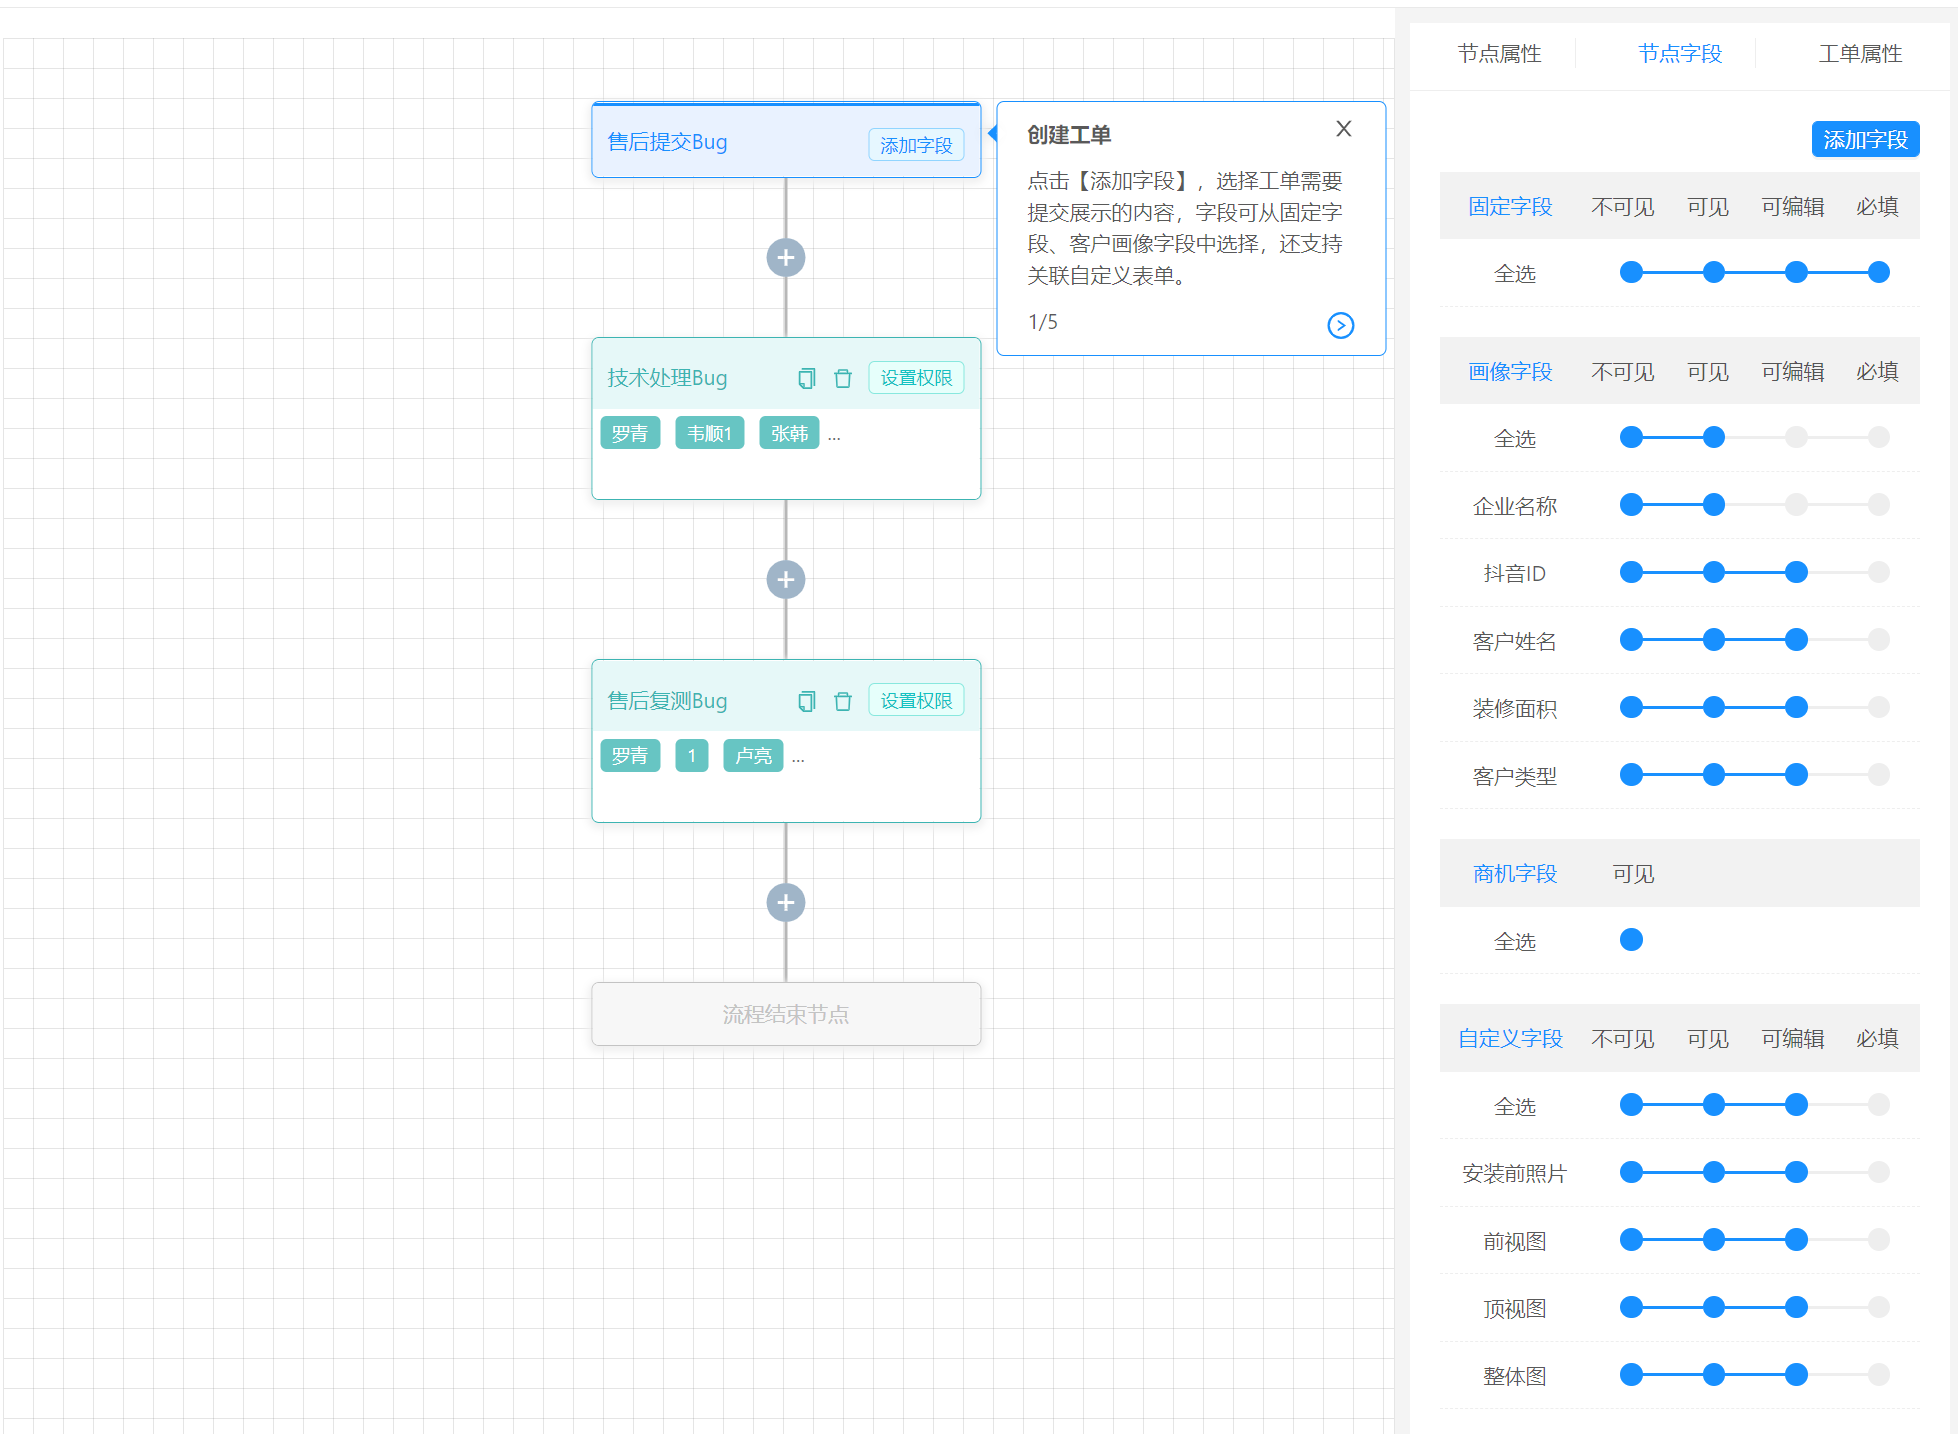This screenshot has height=1434, width=1958.
Task: Select the 罗青 tag in 售后复测Bug
Action: [630, 756]
